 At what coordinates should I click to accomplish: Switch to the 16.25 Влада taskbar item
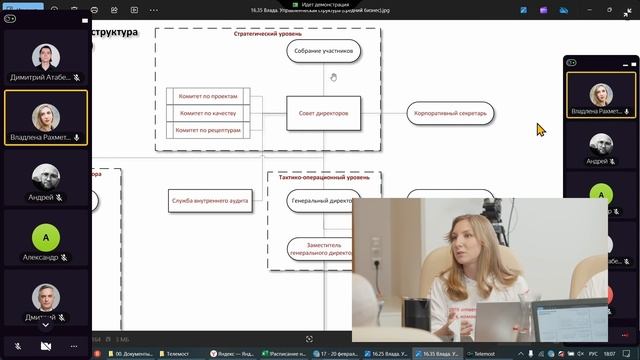click(x=386, y=354)
